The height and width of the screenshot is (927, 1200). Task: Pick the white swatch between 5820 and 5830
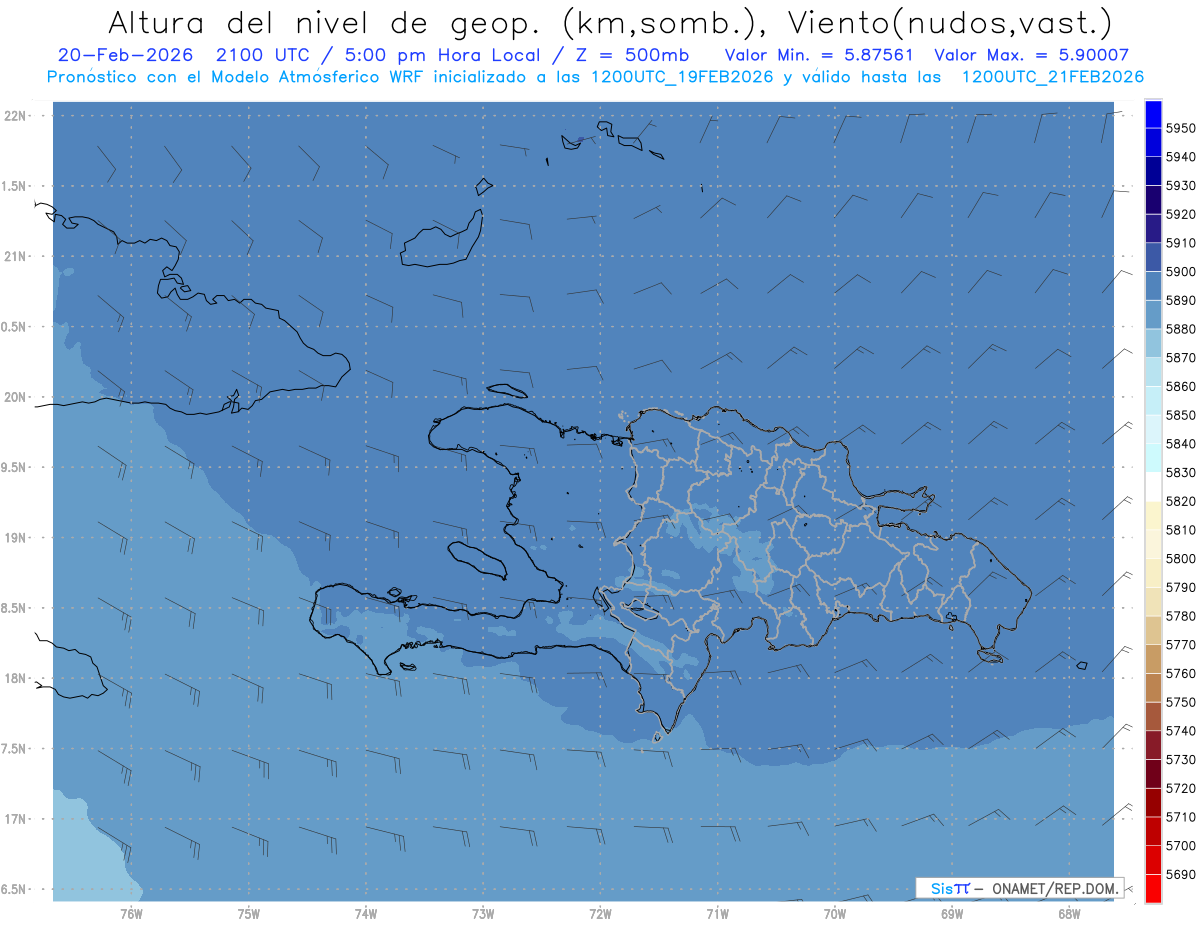pos(1153,487)
